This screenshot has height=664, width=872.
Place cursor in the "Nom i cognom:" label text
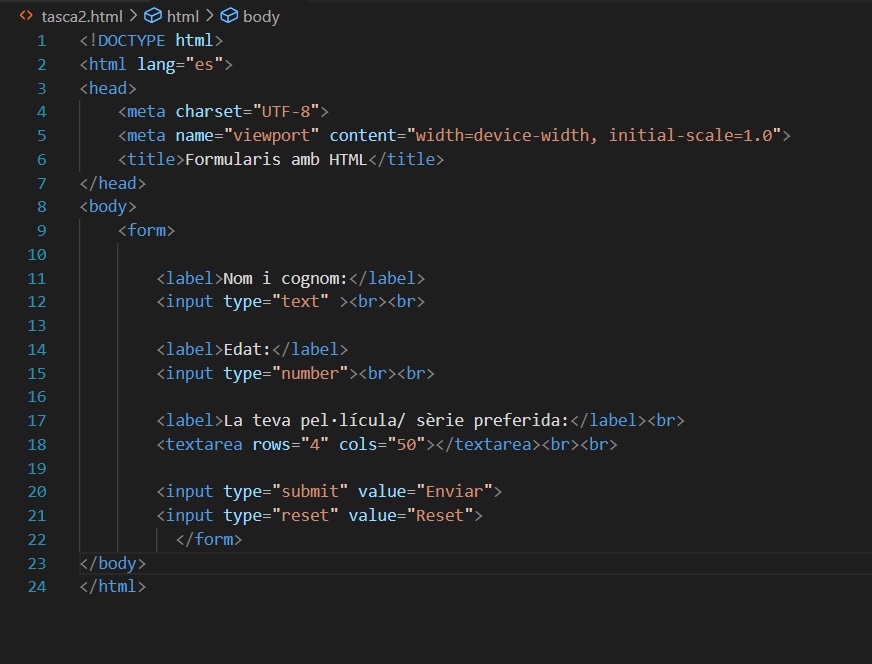click(285, 278)
